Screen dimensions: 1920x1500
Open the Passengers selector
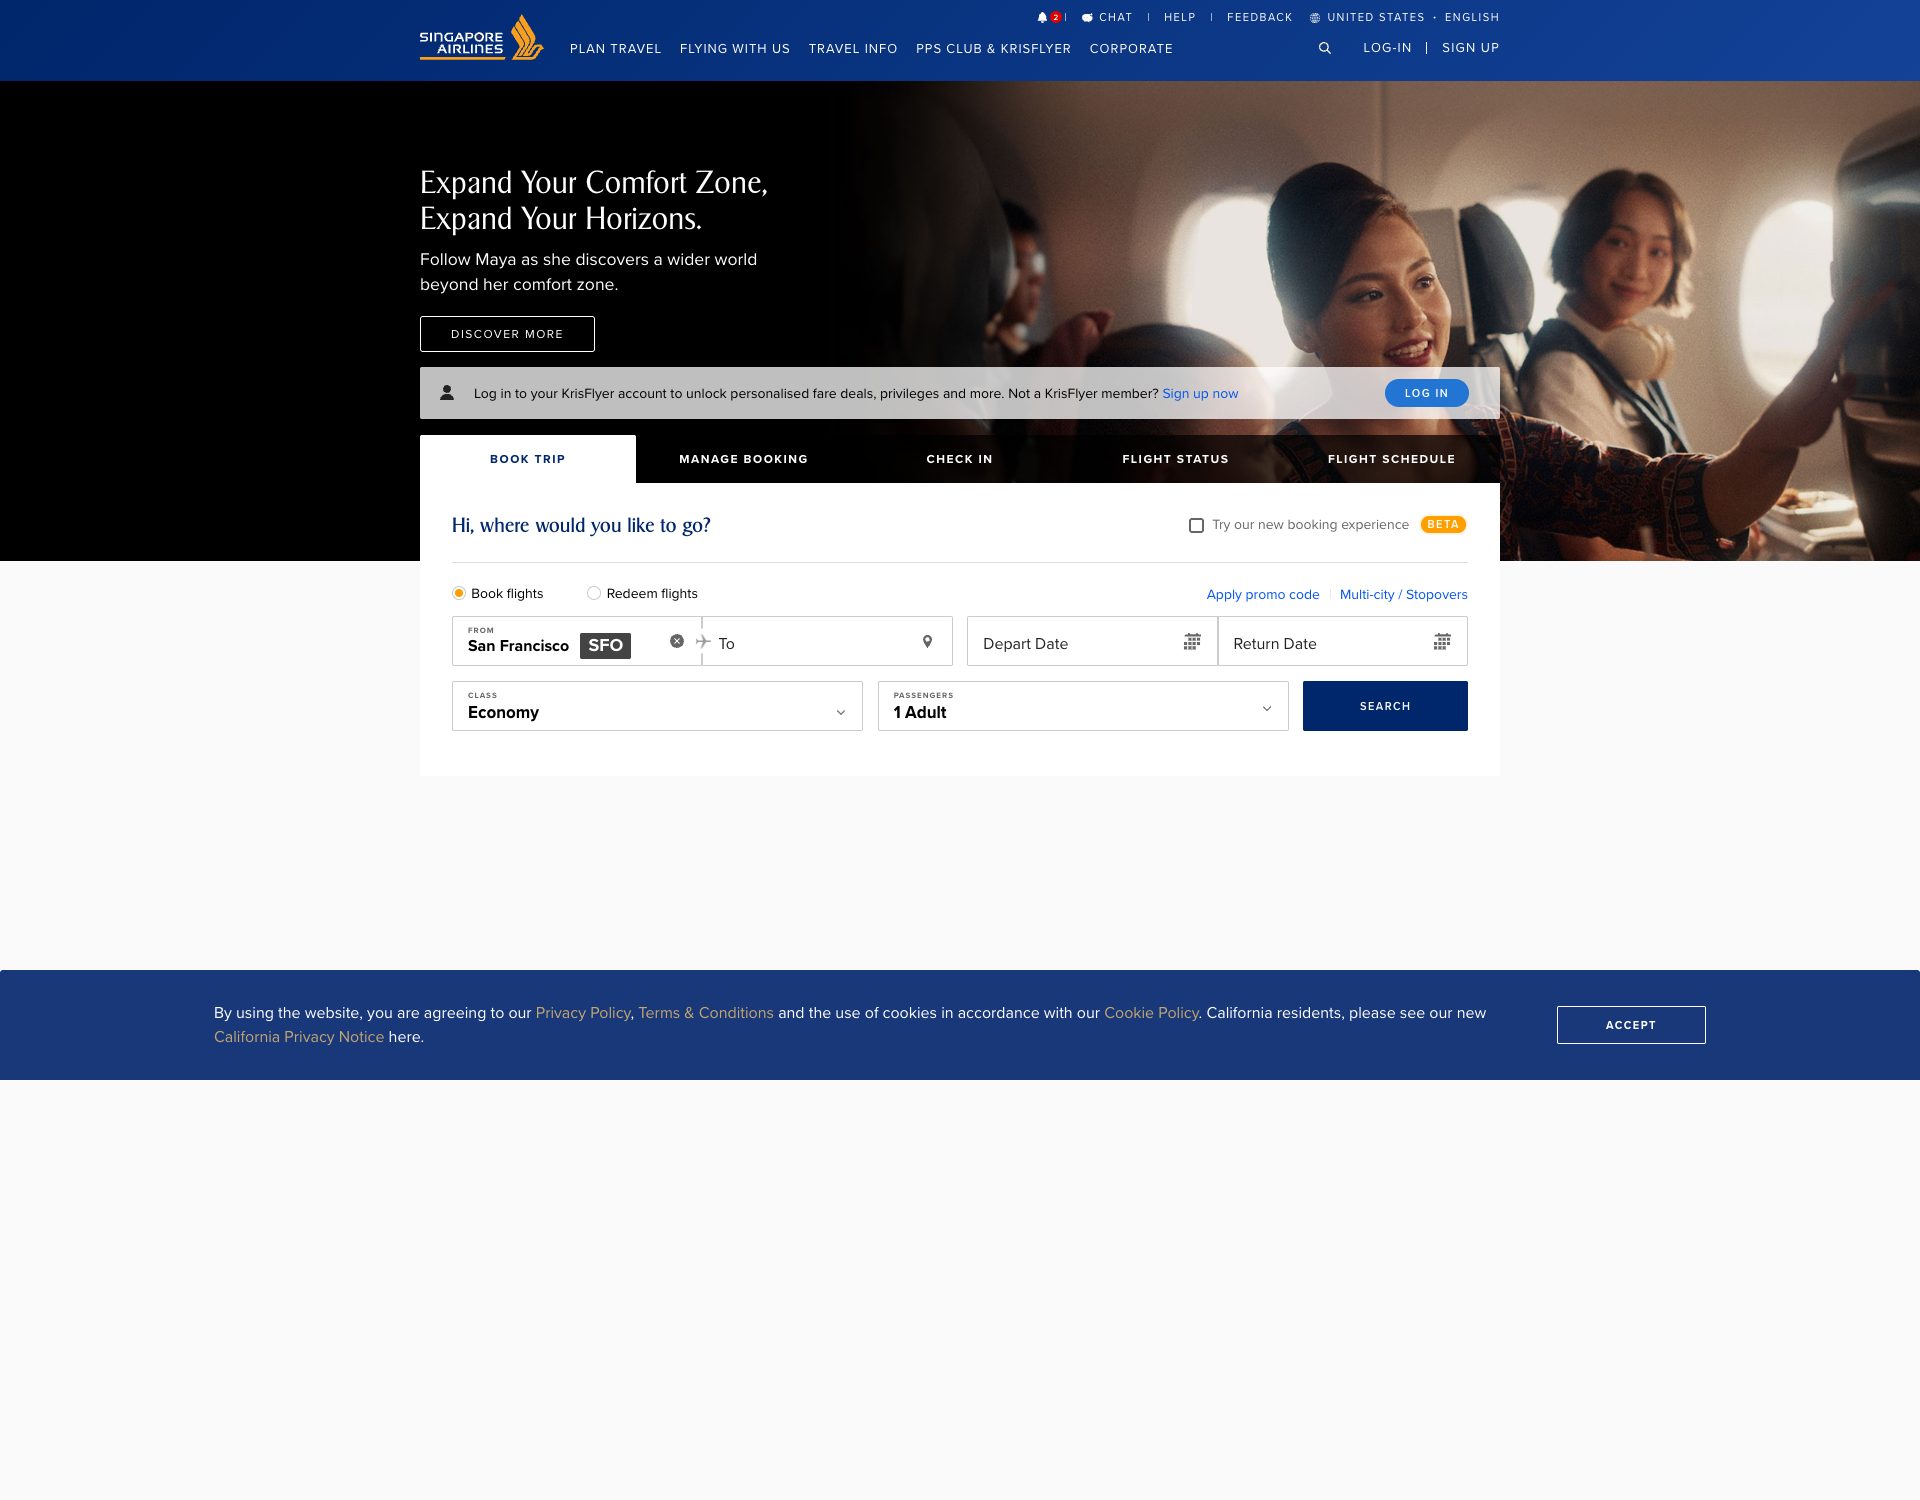point(1082,706)
